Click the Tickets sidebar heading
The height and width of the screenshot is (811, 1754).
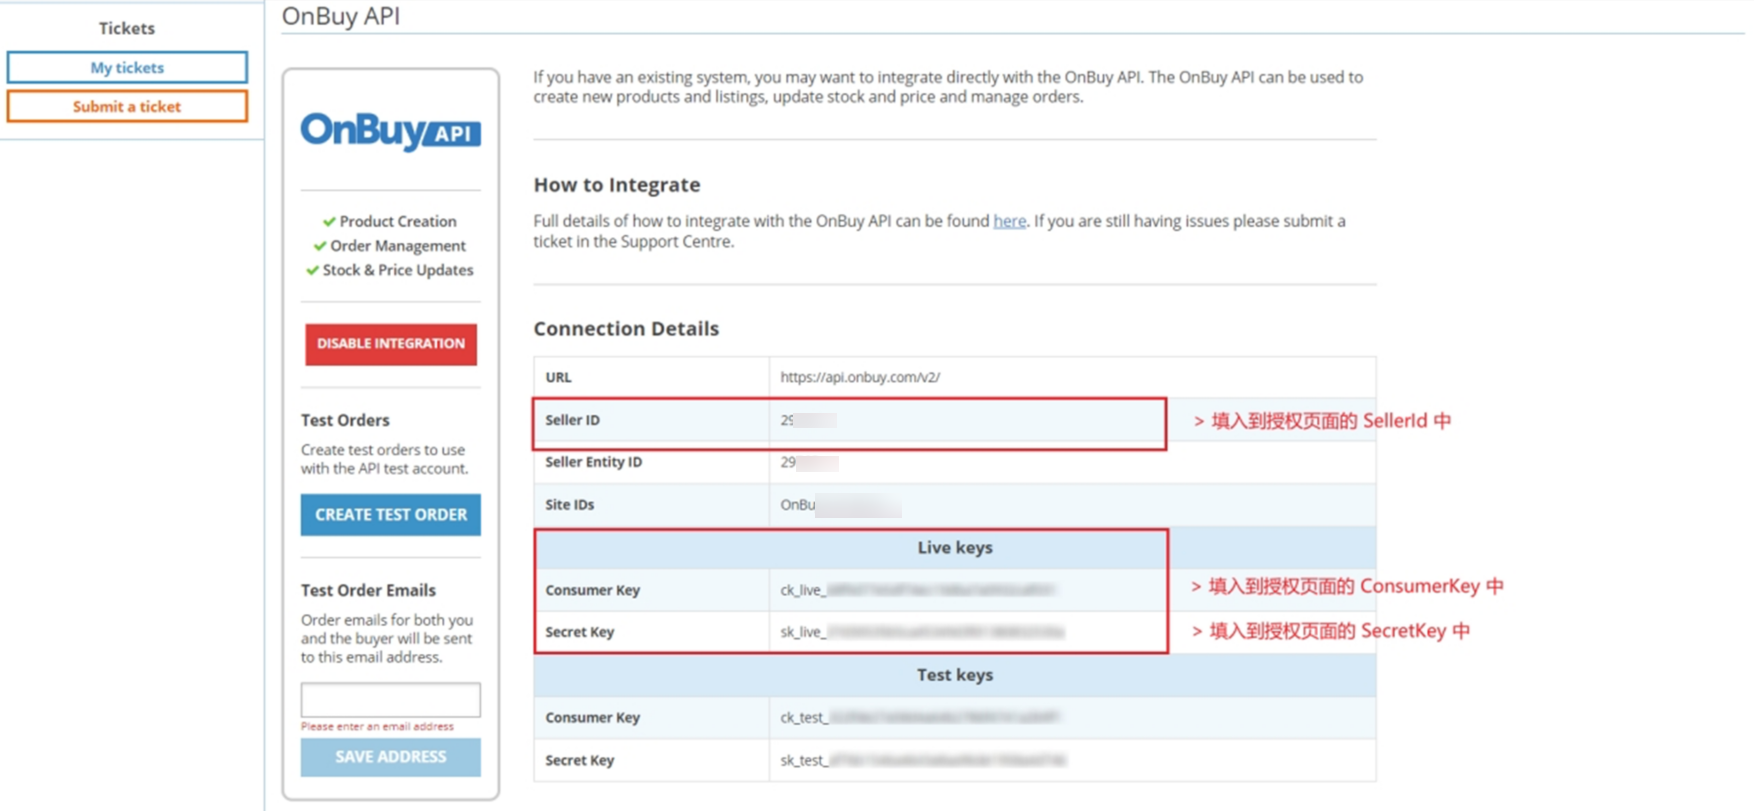pos(127,28)
